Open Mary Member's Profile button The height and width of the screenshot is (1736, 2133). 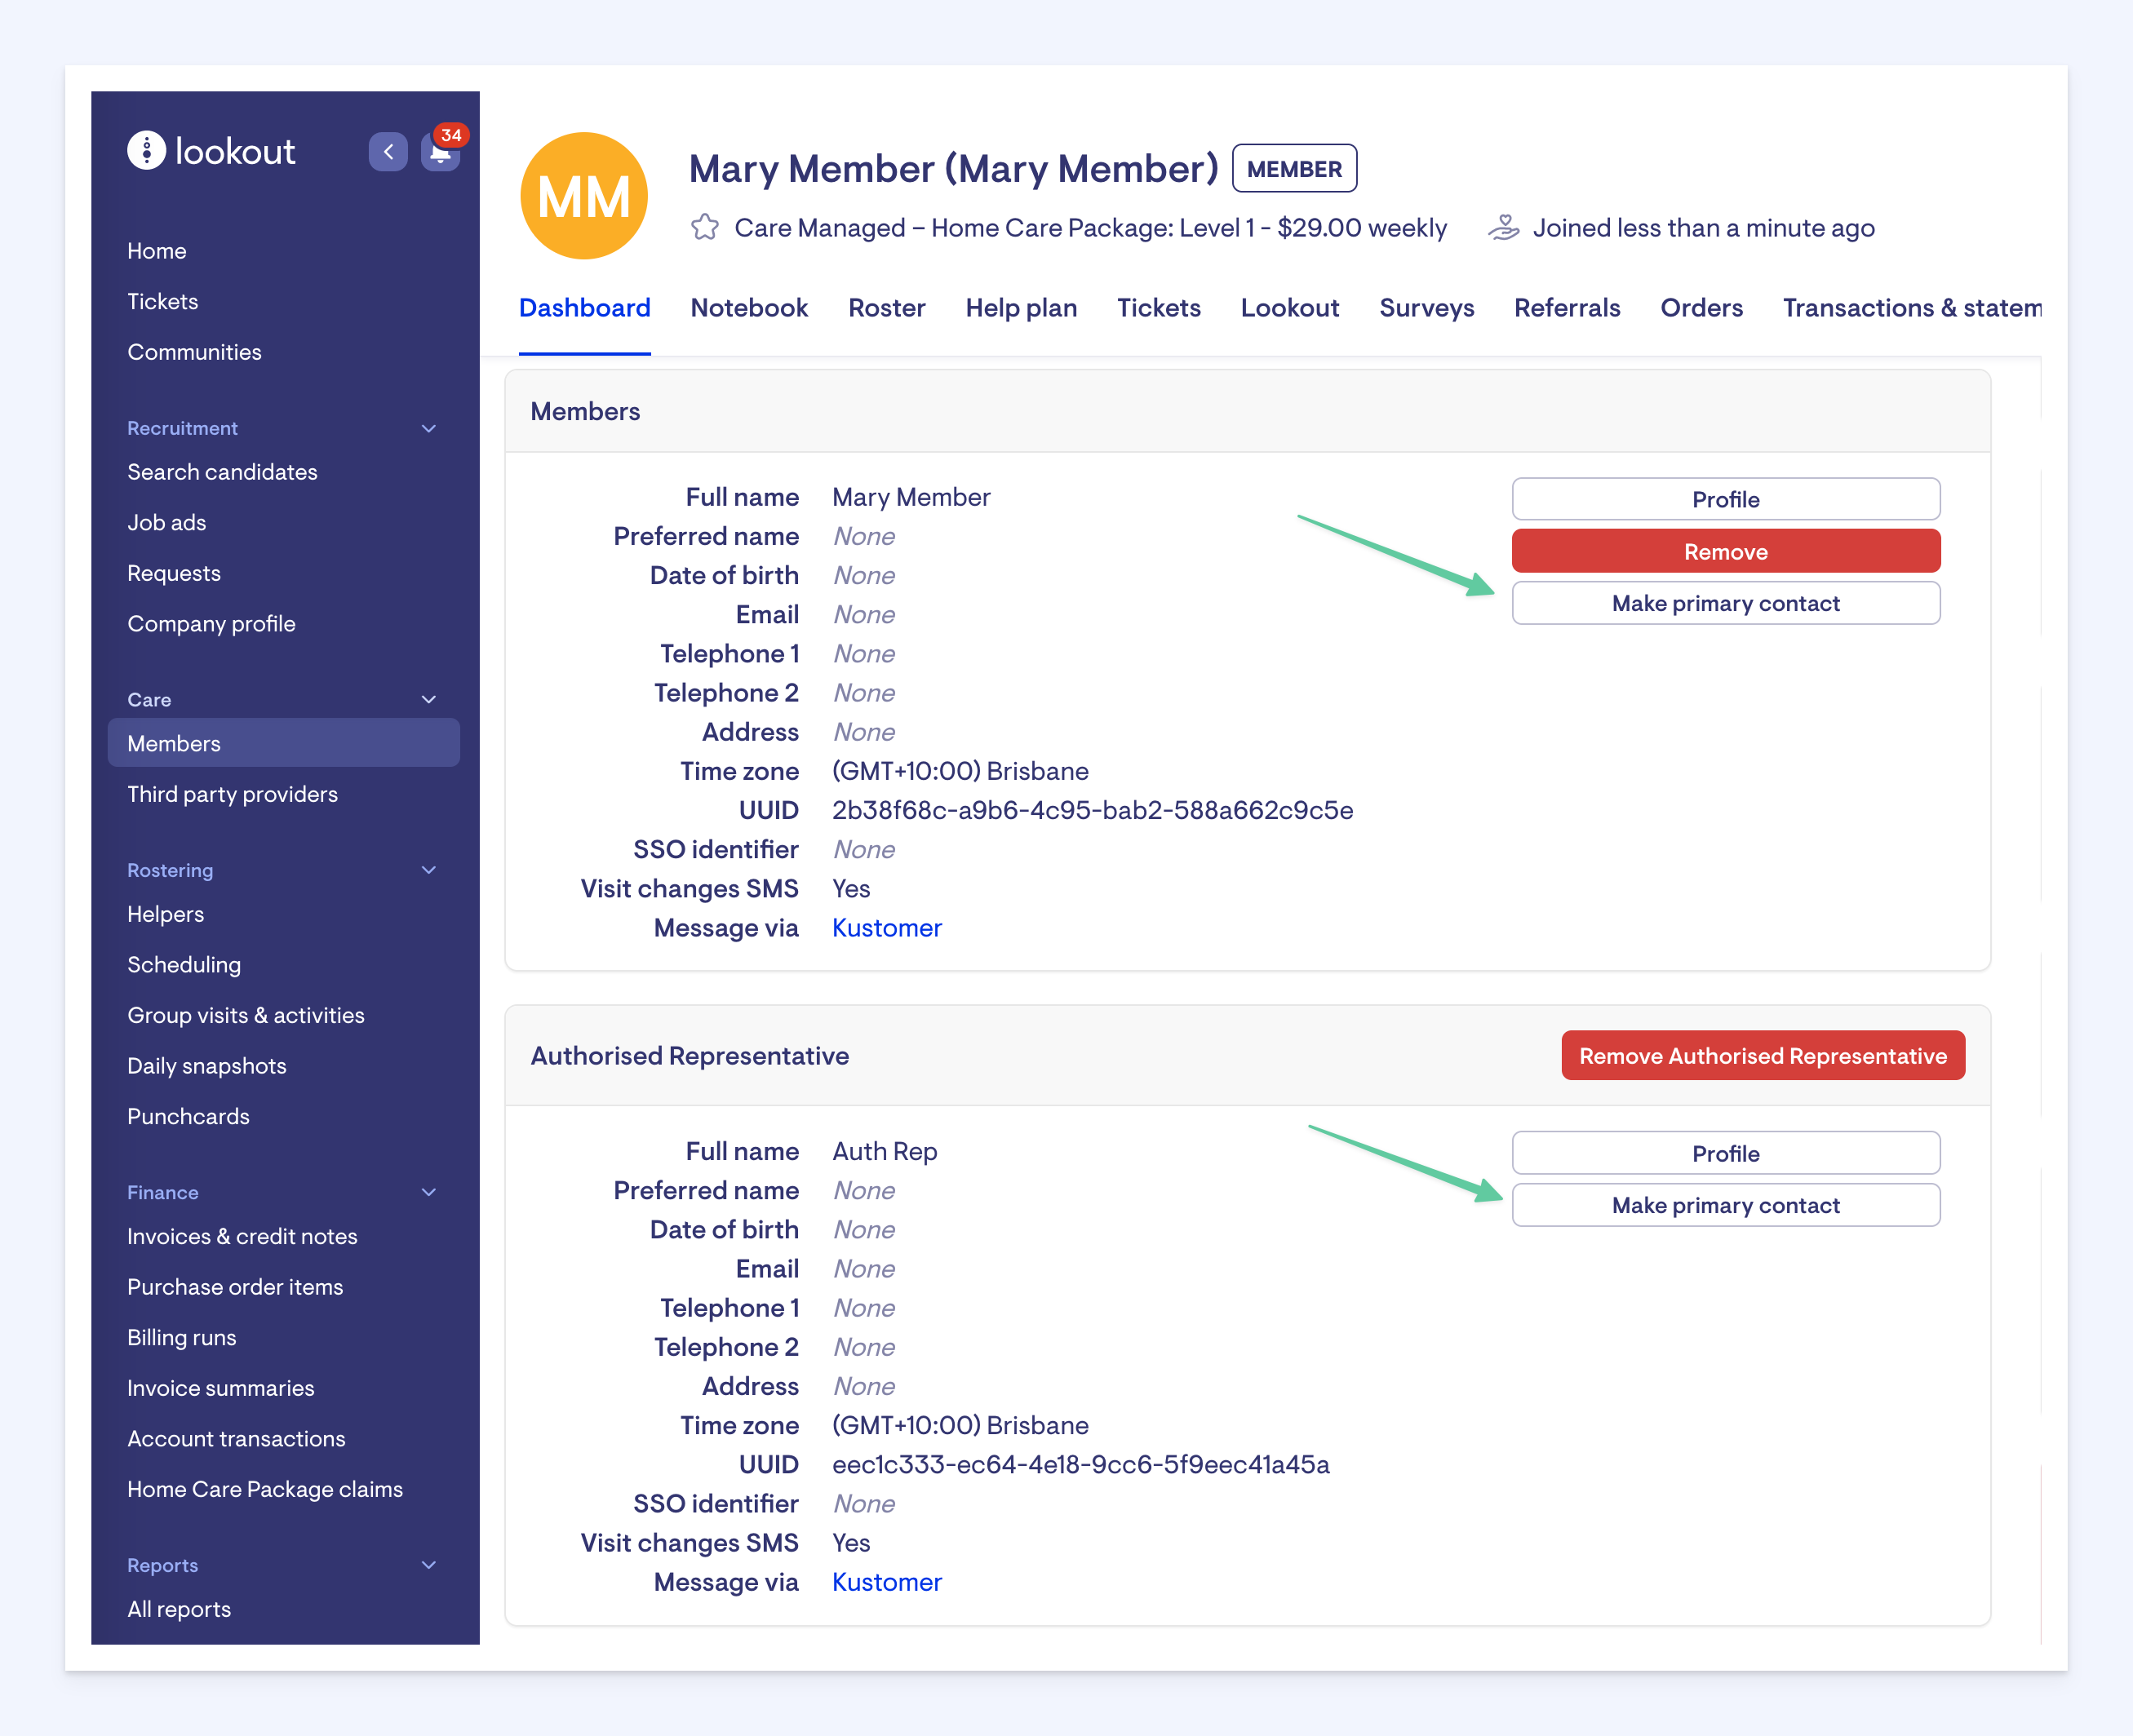(x=1725, y=500)
